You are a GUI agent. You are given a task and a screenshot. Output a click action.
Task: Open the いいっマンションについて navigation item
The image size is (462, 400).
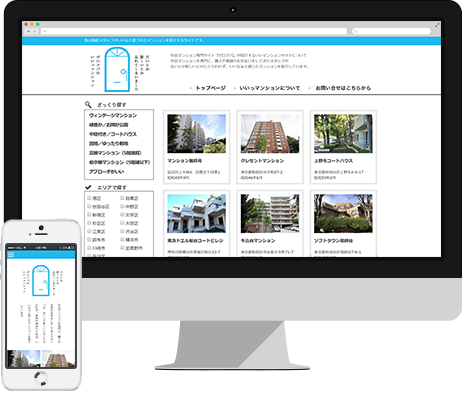coord(270,88)
